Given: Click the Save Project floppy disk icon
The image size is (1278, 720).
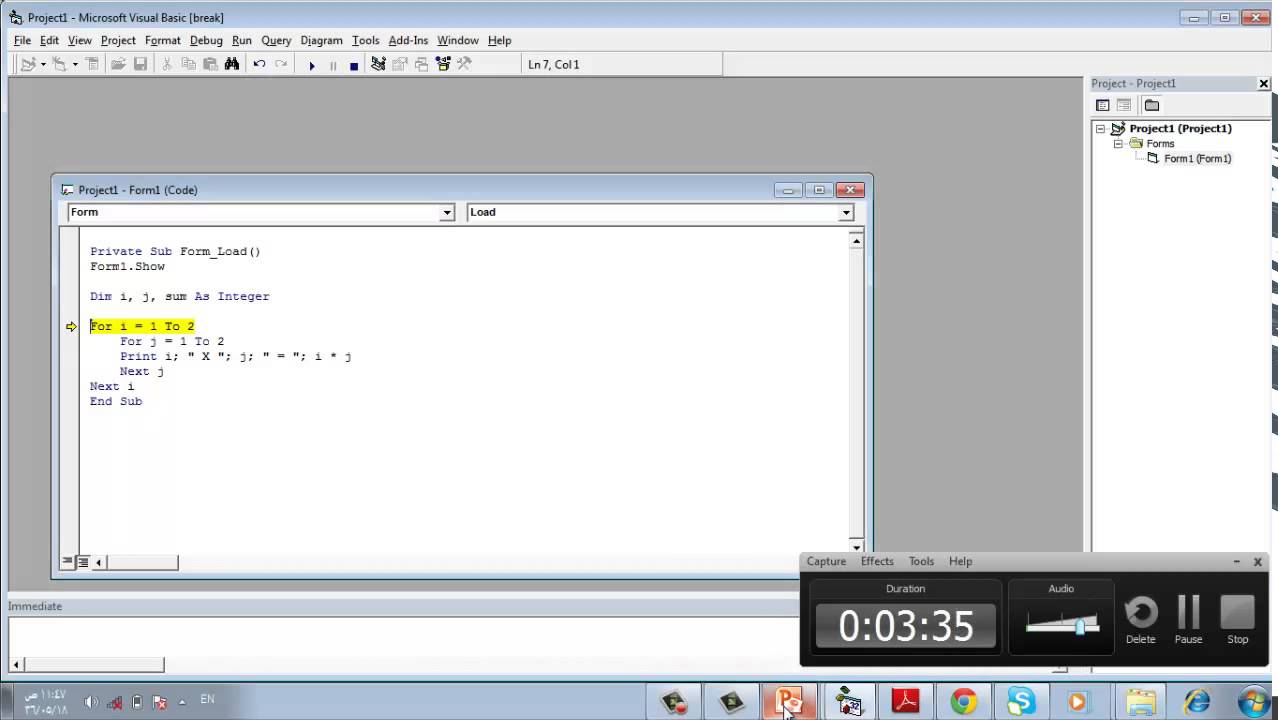Looking at the screenshot, I should point(140,64).
